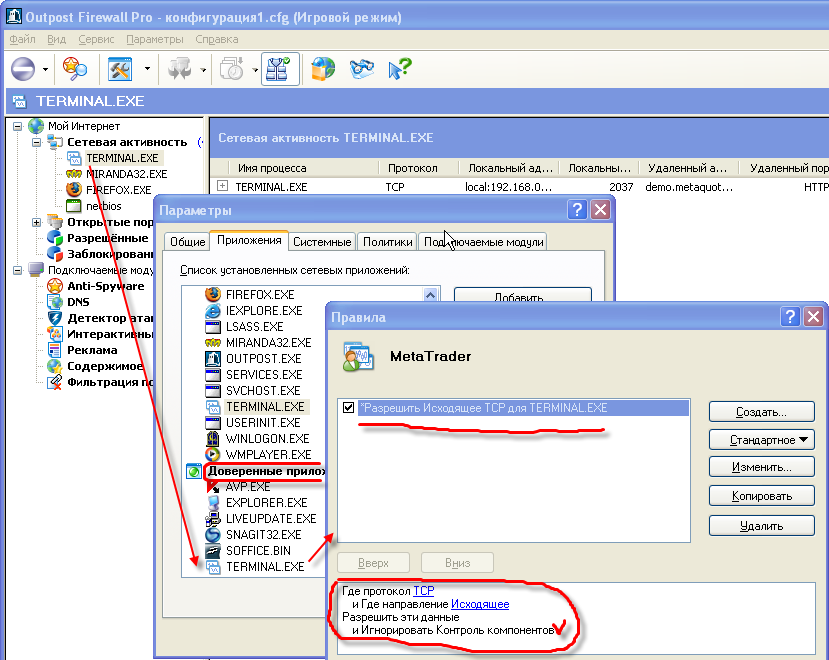The width and height of the screenshot is (829, 660).
Task: Click the Исходящее direction link
Action: pyautogui.click(x=480, y=604)
